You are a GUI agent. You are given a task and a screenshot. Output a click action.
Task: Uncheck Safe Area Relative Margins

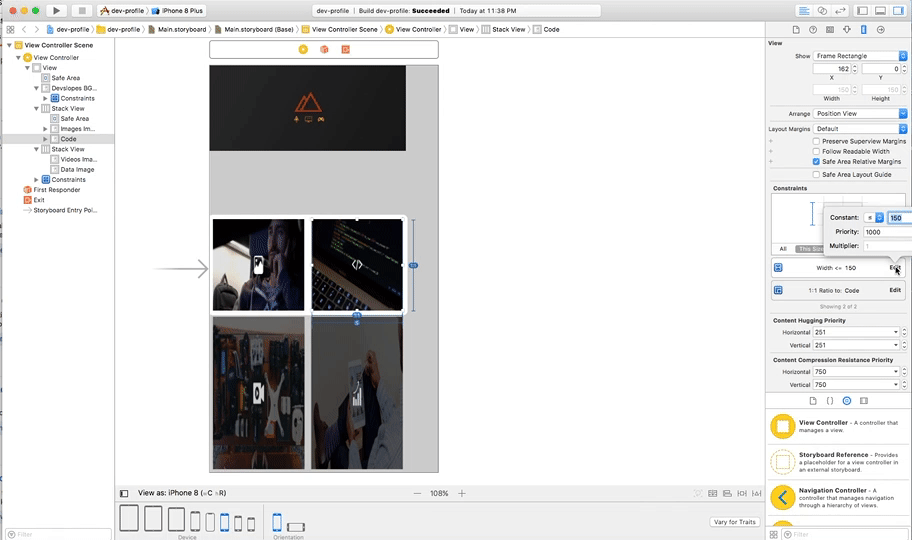pos(816,162)
